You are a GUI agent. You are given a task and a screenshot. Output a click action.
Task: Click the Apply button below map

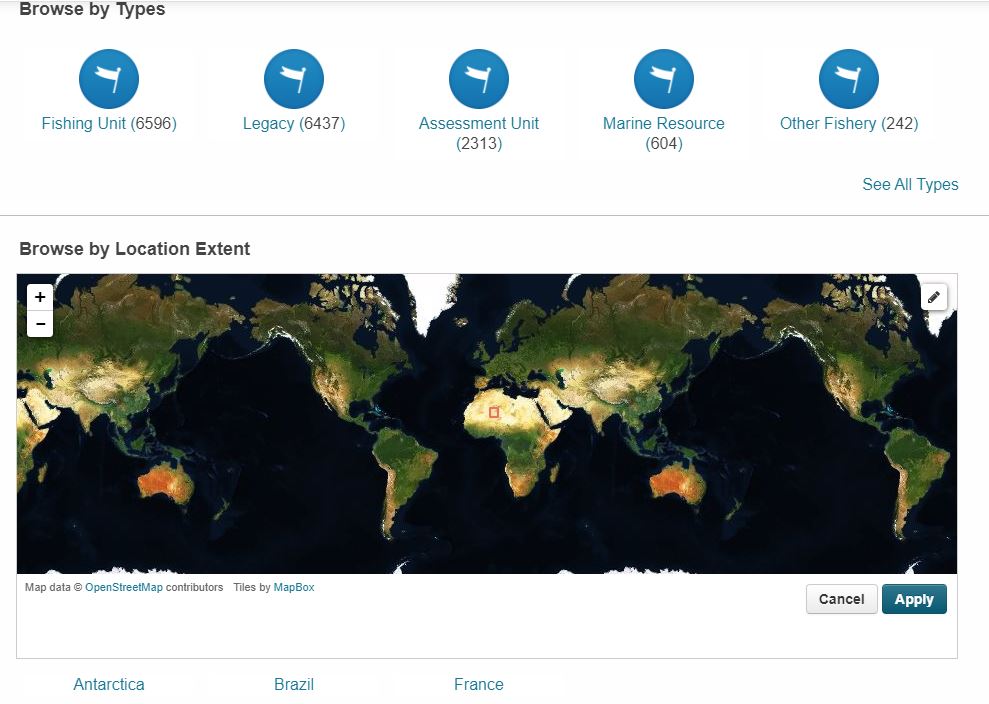coord(914,599)
